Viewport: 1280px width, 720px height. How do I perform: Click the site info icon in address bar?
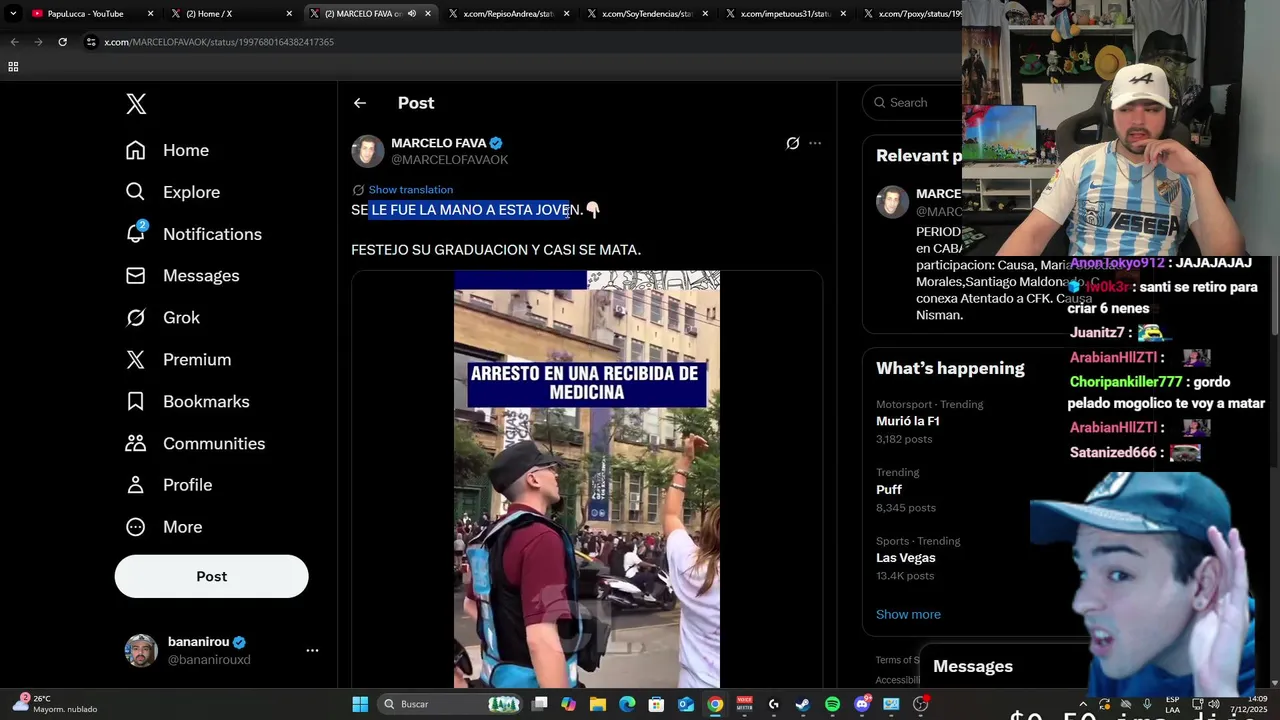(91, 42)
